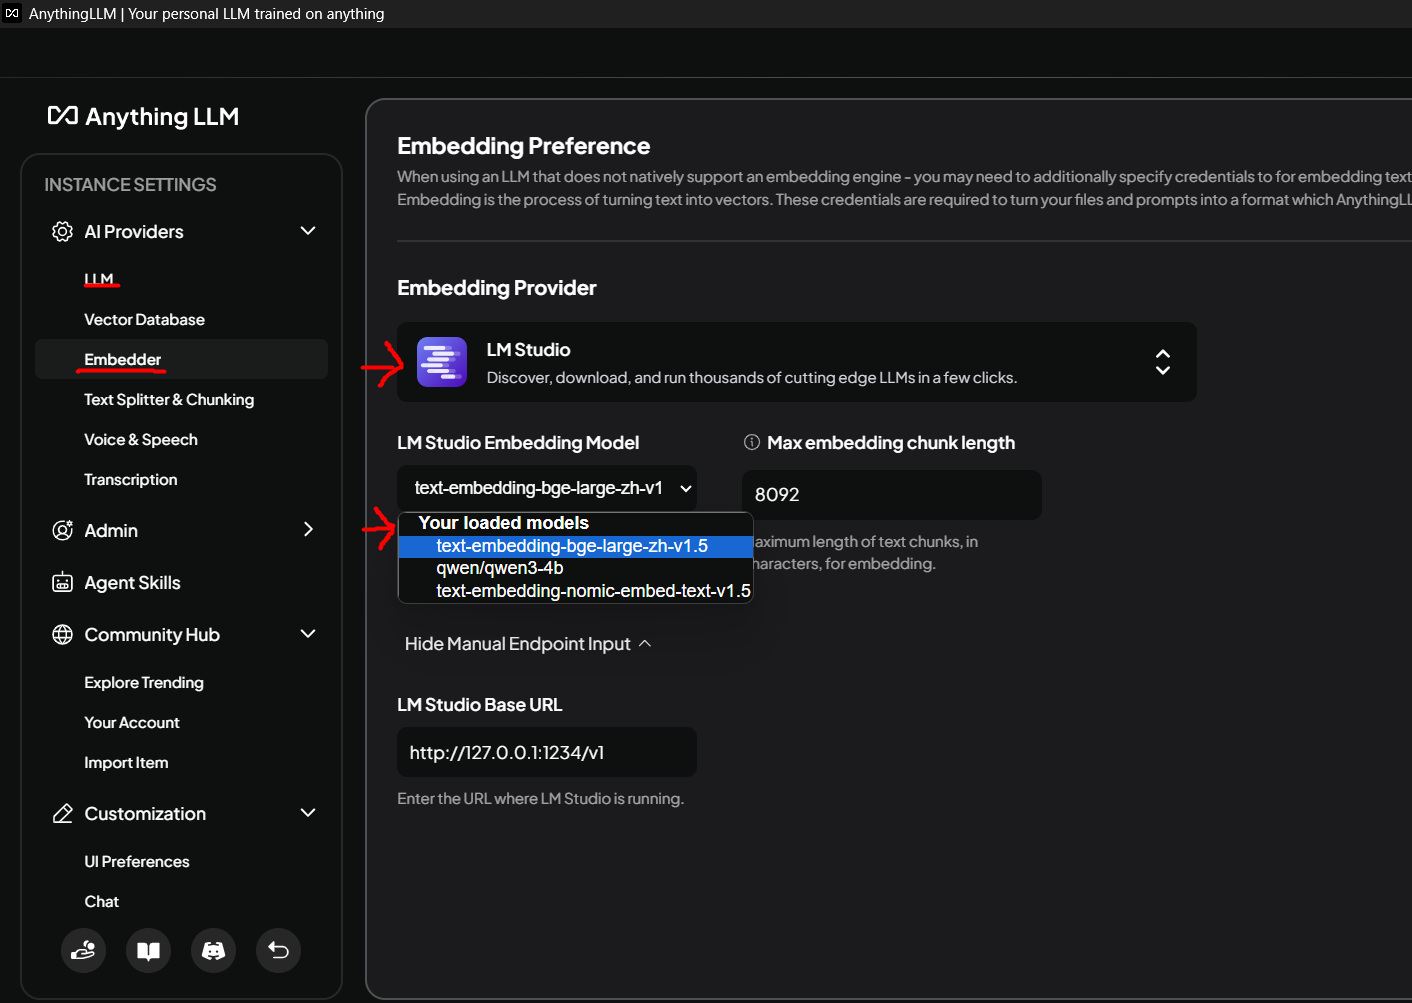Click the Community Hub globe icon

coord(61,634)
